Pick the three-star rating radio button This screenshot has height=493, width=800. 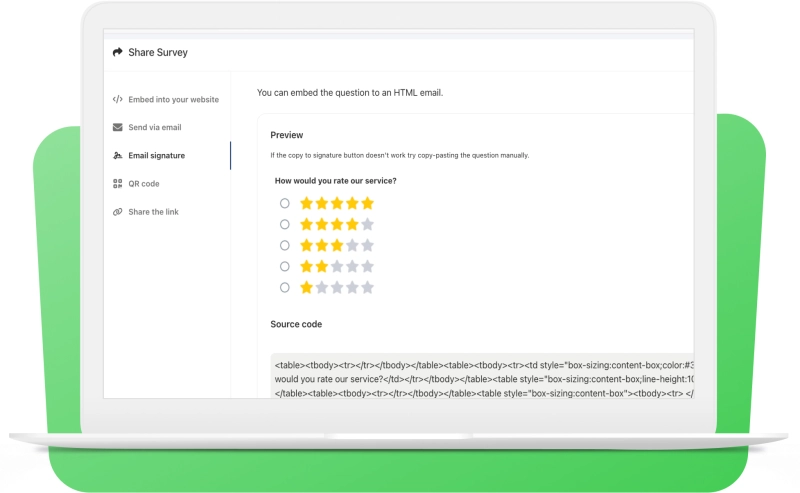pyautogui.click(x=285, y=245)
